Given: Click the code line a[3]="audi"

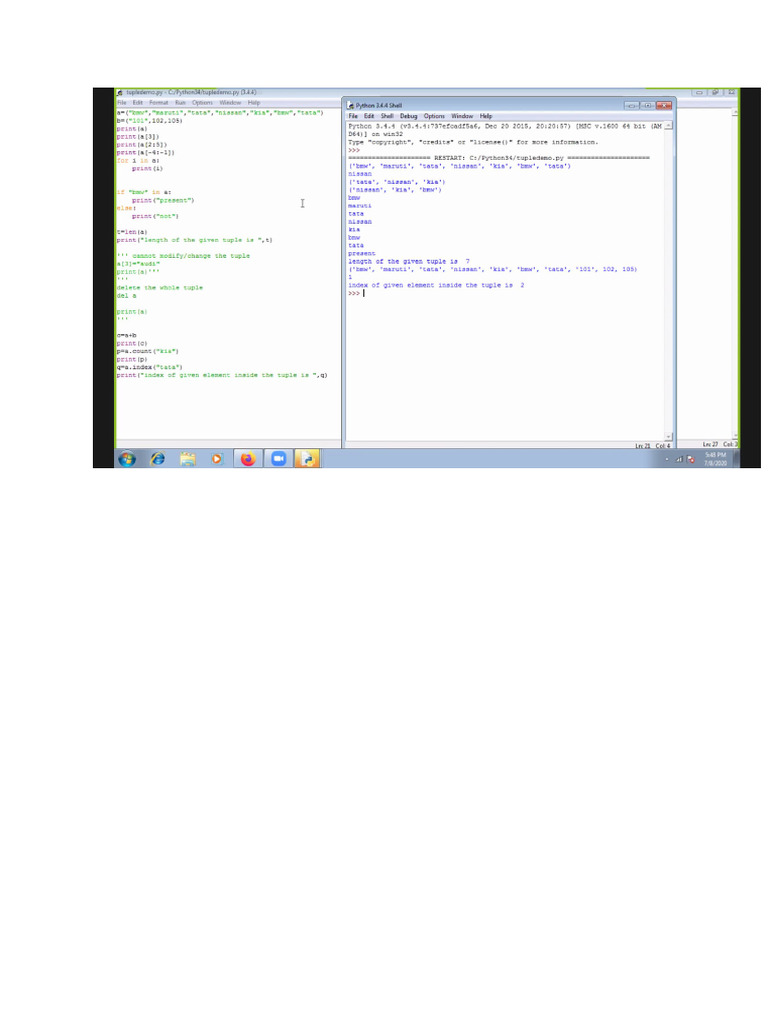Looking at the screenshot, I should [x=138, y=264].
